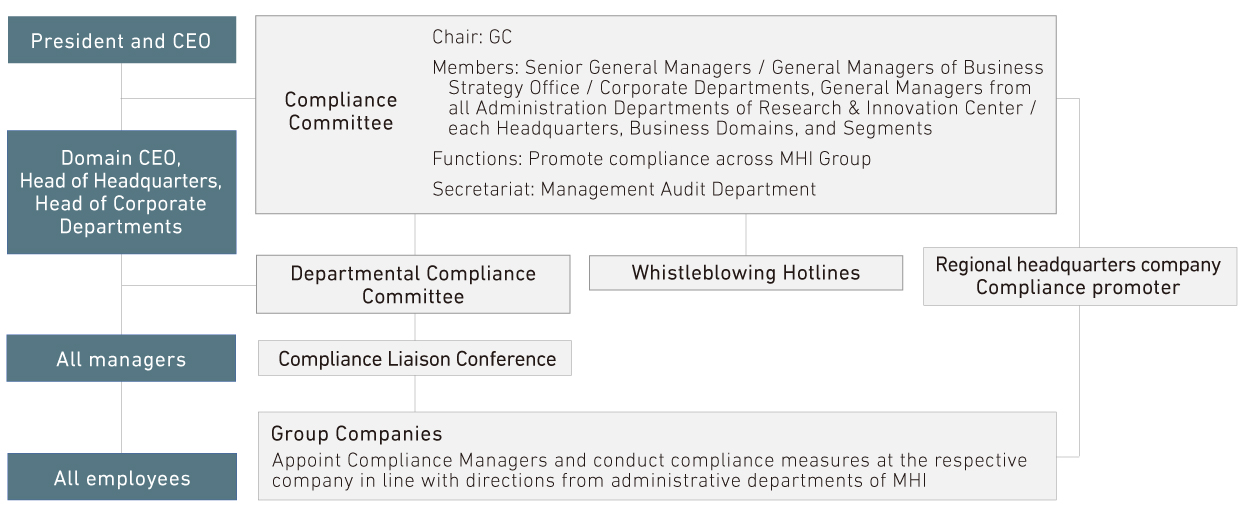Click the Compliance Committee label
Image resolution: width=1246 pixels, height=519 pixels.
click(x=341, y=111)
